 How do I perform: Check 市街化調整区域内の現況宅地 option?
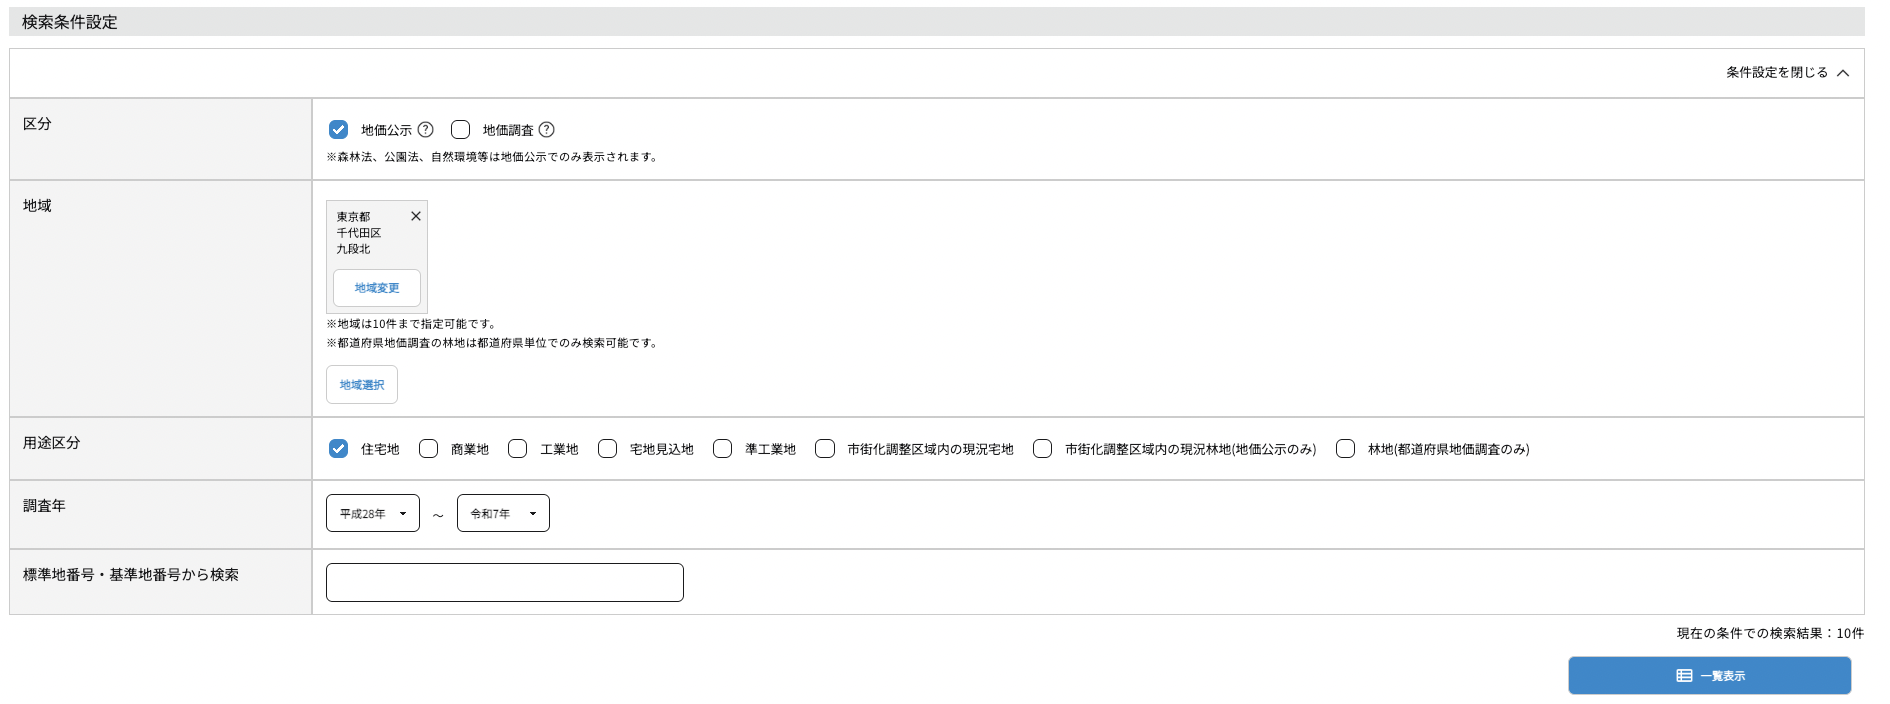[825, 449]
